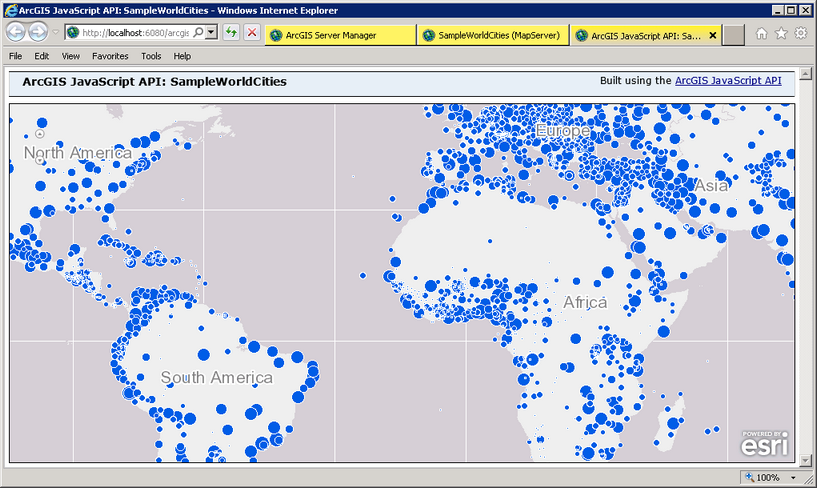Open the Help menu
Image resolution: width=817 pixels, height=488 pixels.
(182, 56)
